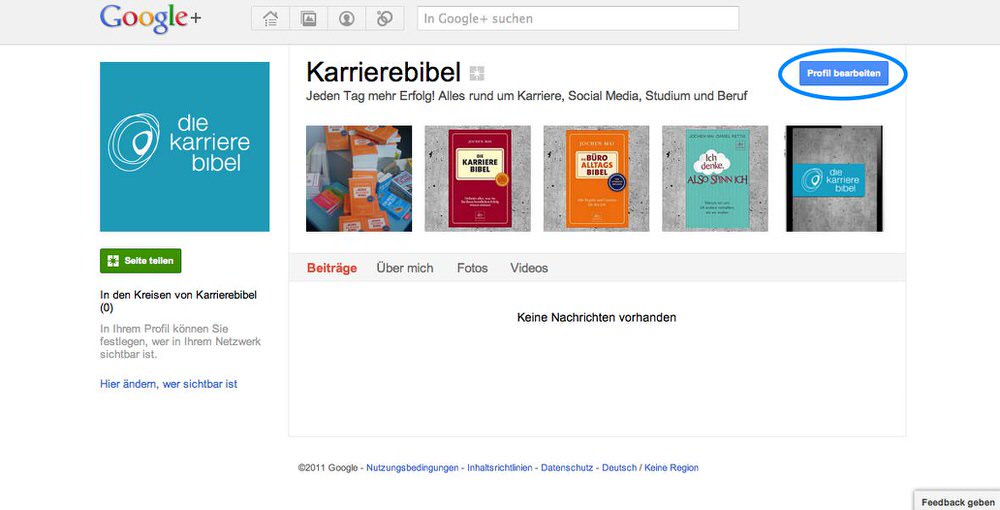Open the stacked orange books photo thumbnail

pyautogui.click(x=359, y=178)
